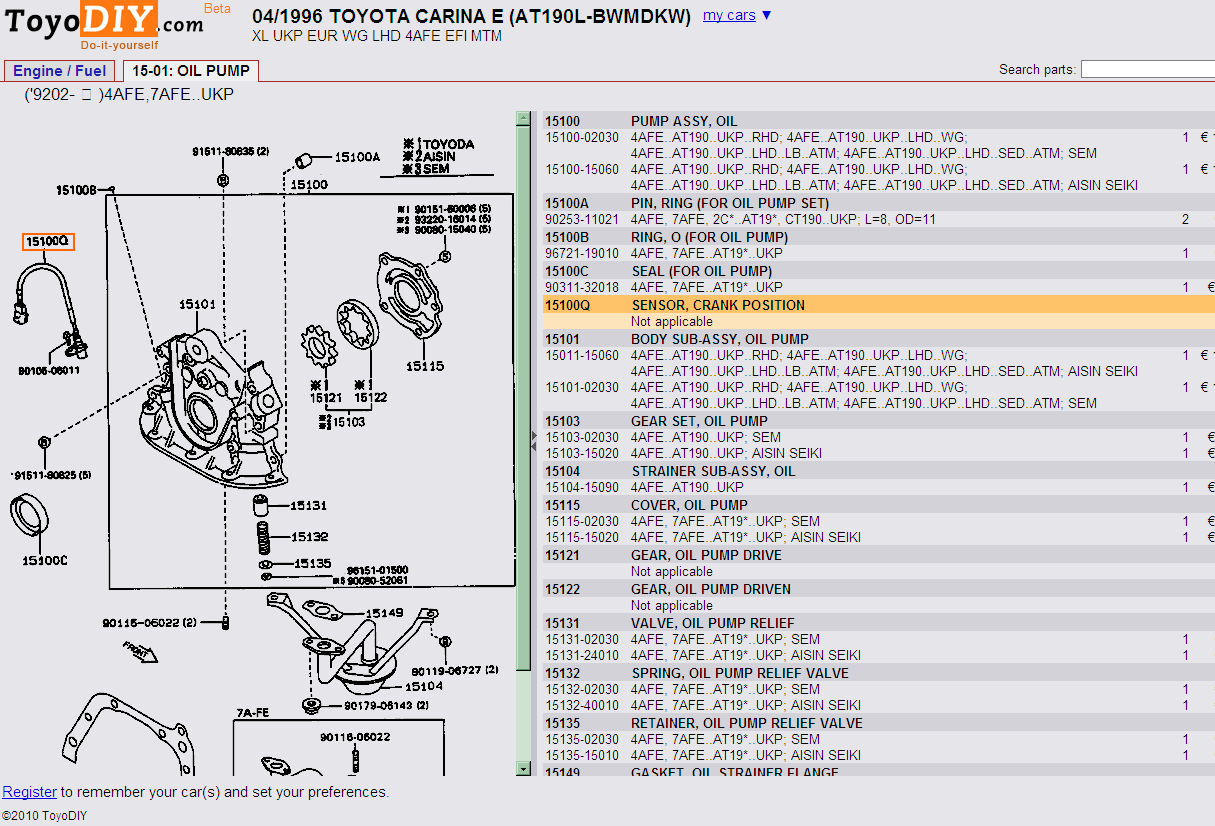Viewport: 1215px width, 826px height.
Task: Select the 15115 COVER, OIL PUMP header
Action: [x=879, y=505]
